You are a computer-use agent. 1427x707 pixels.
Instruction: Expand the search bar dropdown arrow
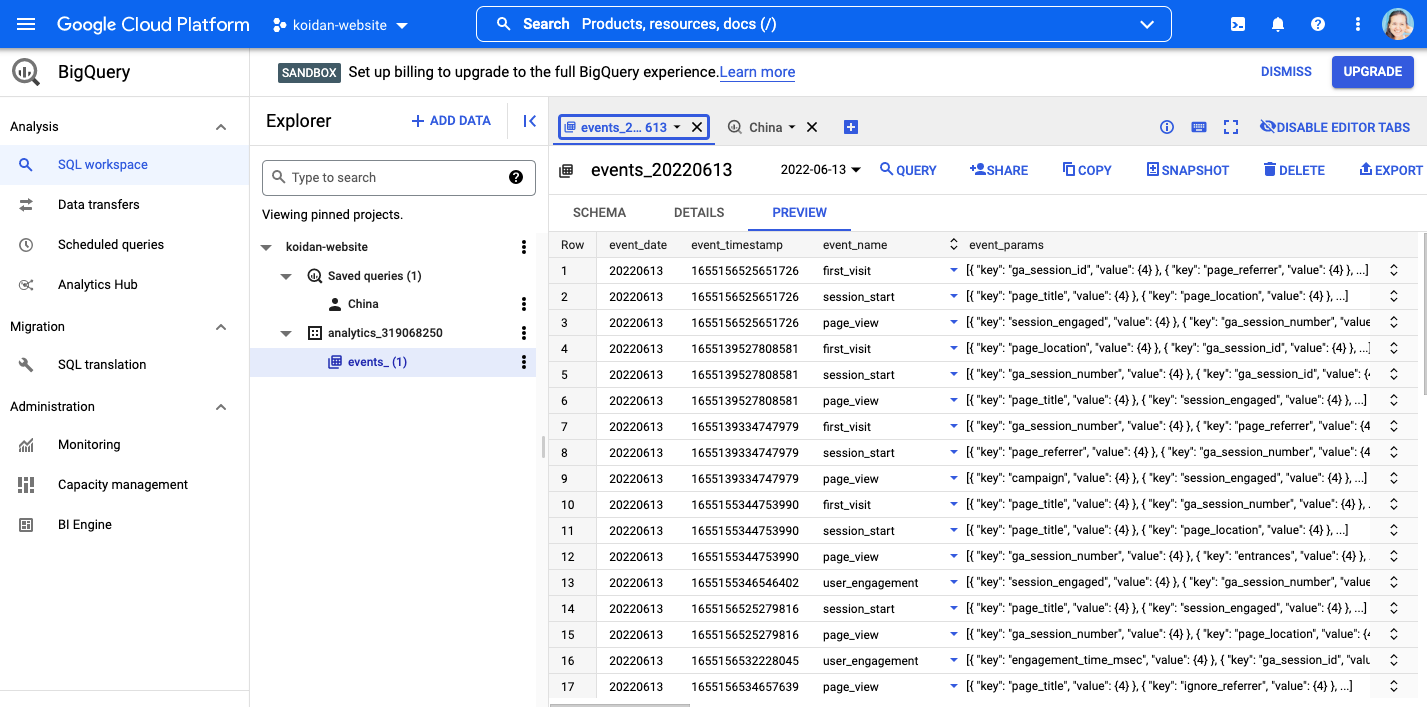[x=1147, y=24]
